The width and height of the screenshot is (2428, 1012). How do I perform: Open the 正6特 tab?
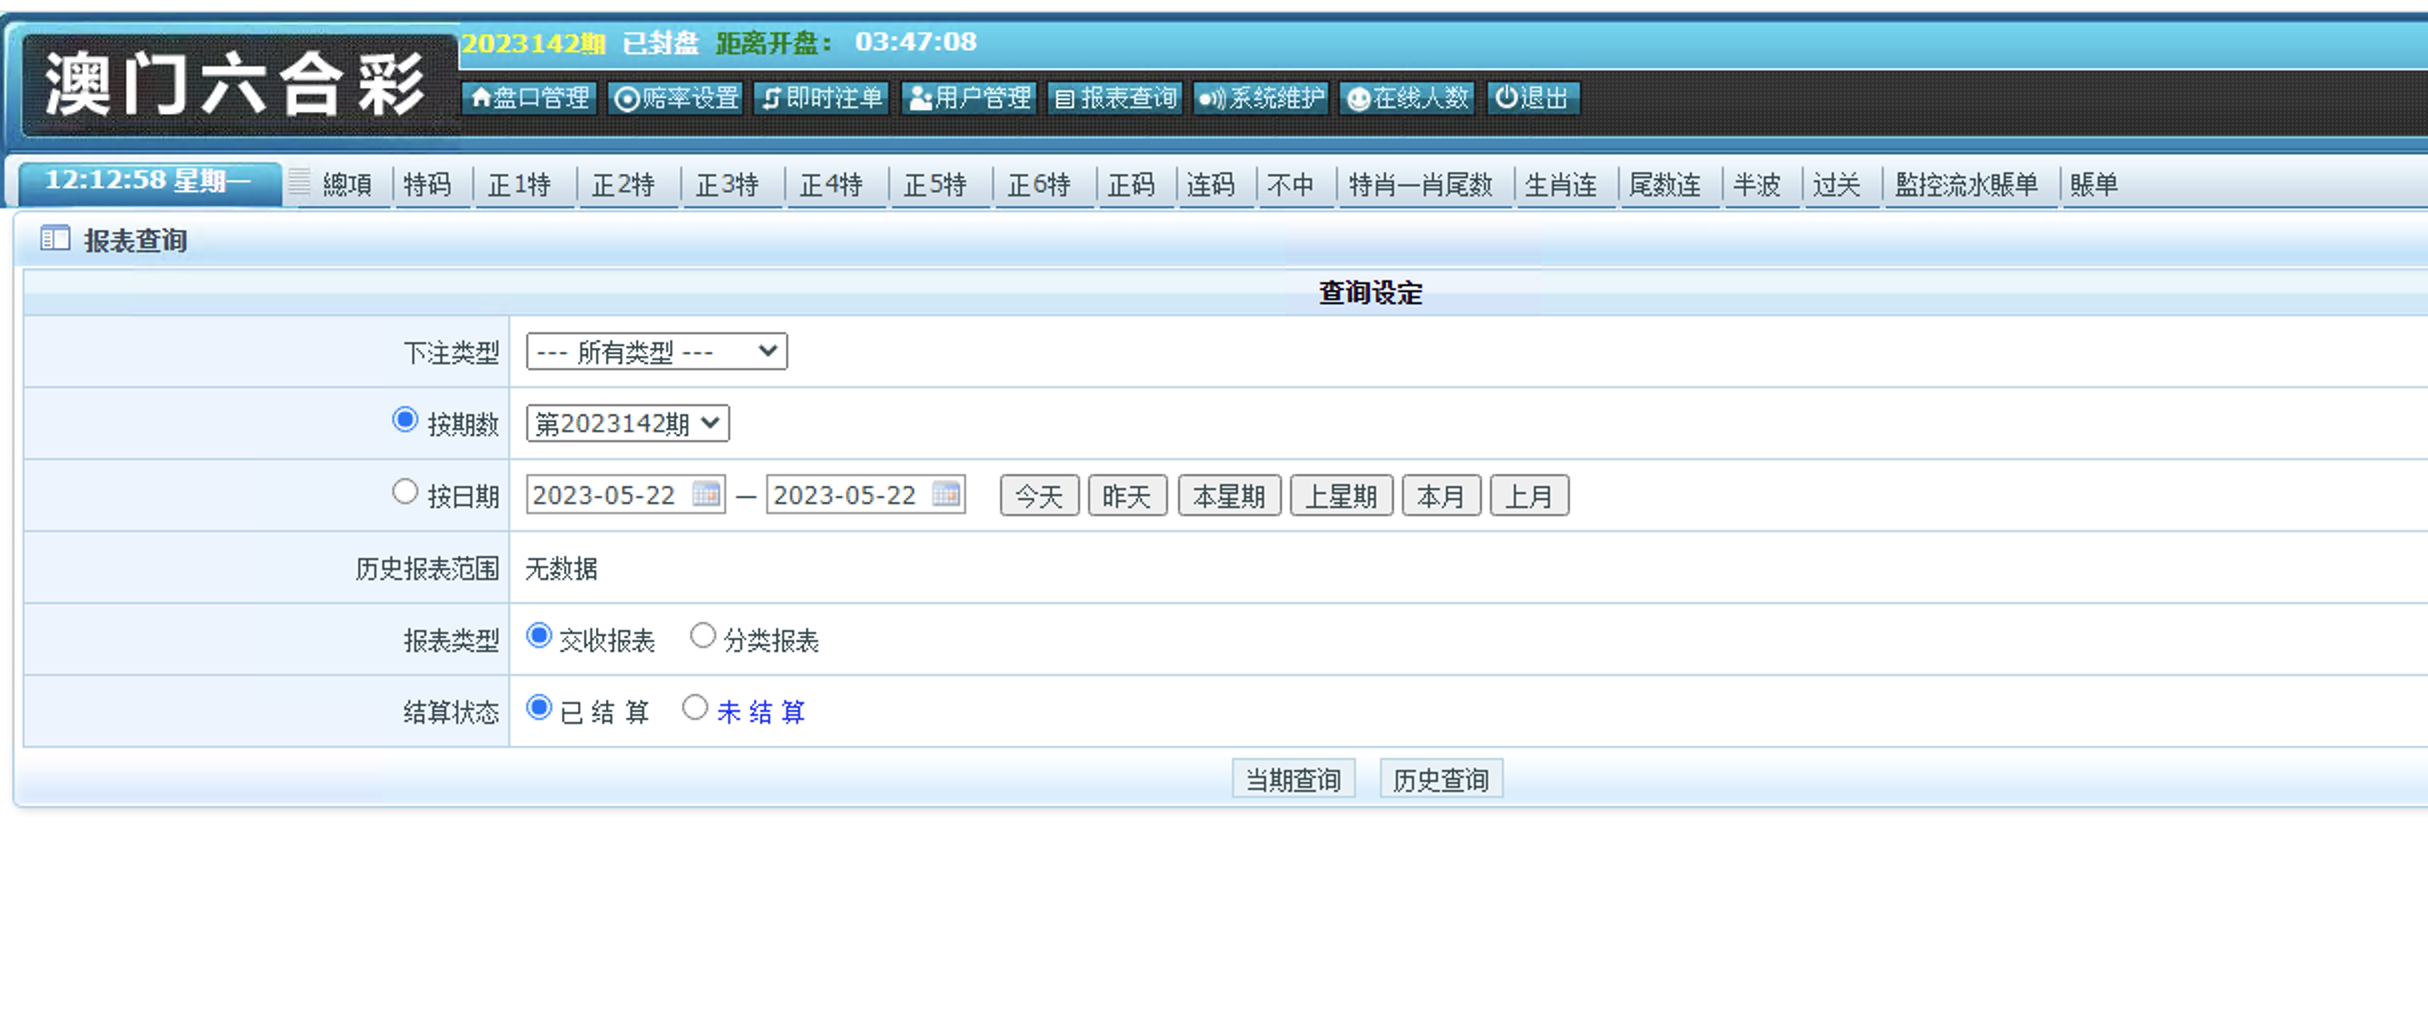pos(1039,185)
